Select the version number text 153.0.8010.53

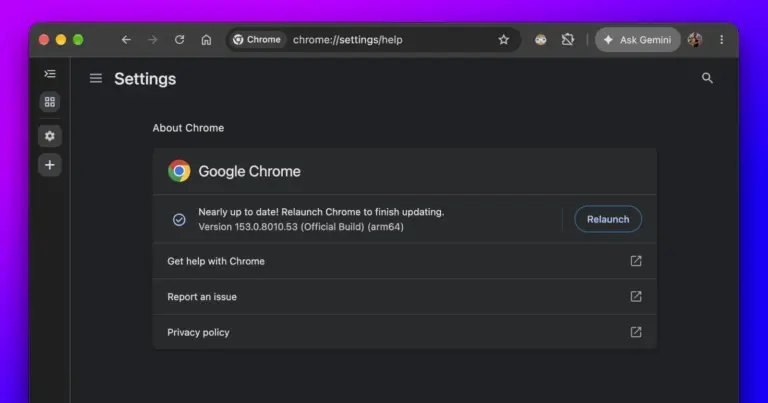[266, 227]
